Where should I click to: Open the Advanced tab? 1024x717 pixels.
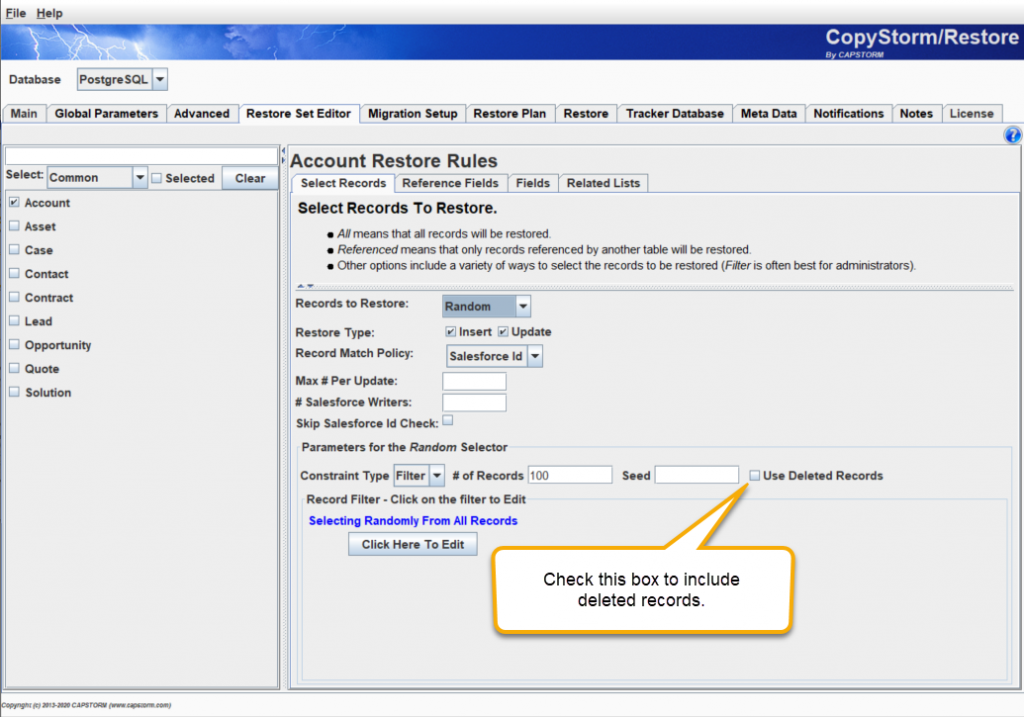coord(202,114)
